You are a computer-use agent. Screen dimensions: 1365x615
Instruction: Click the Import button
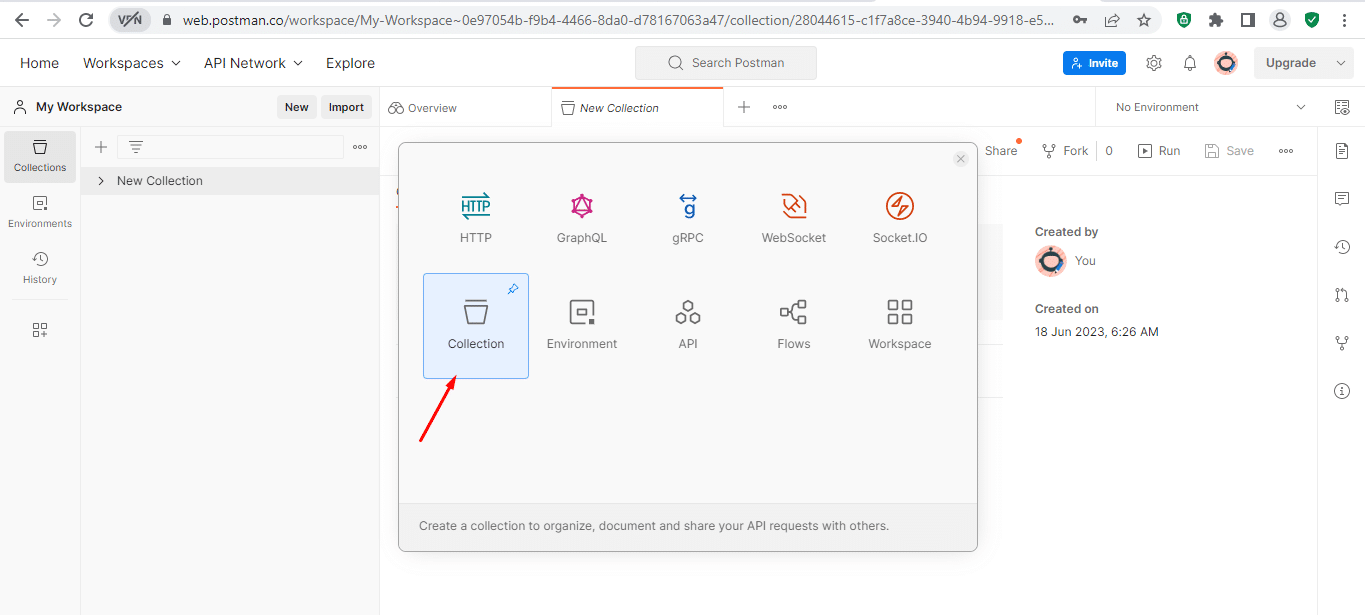coord(346,107)
